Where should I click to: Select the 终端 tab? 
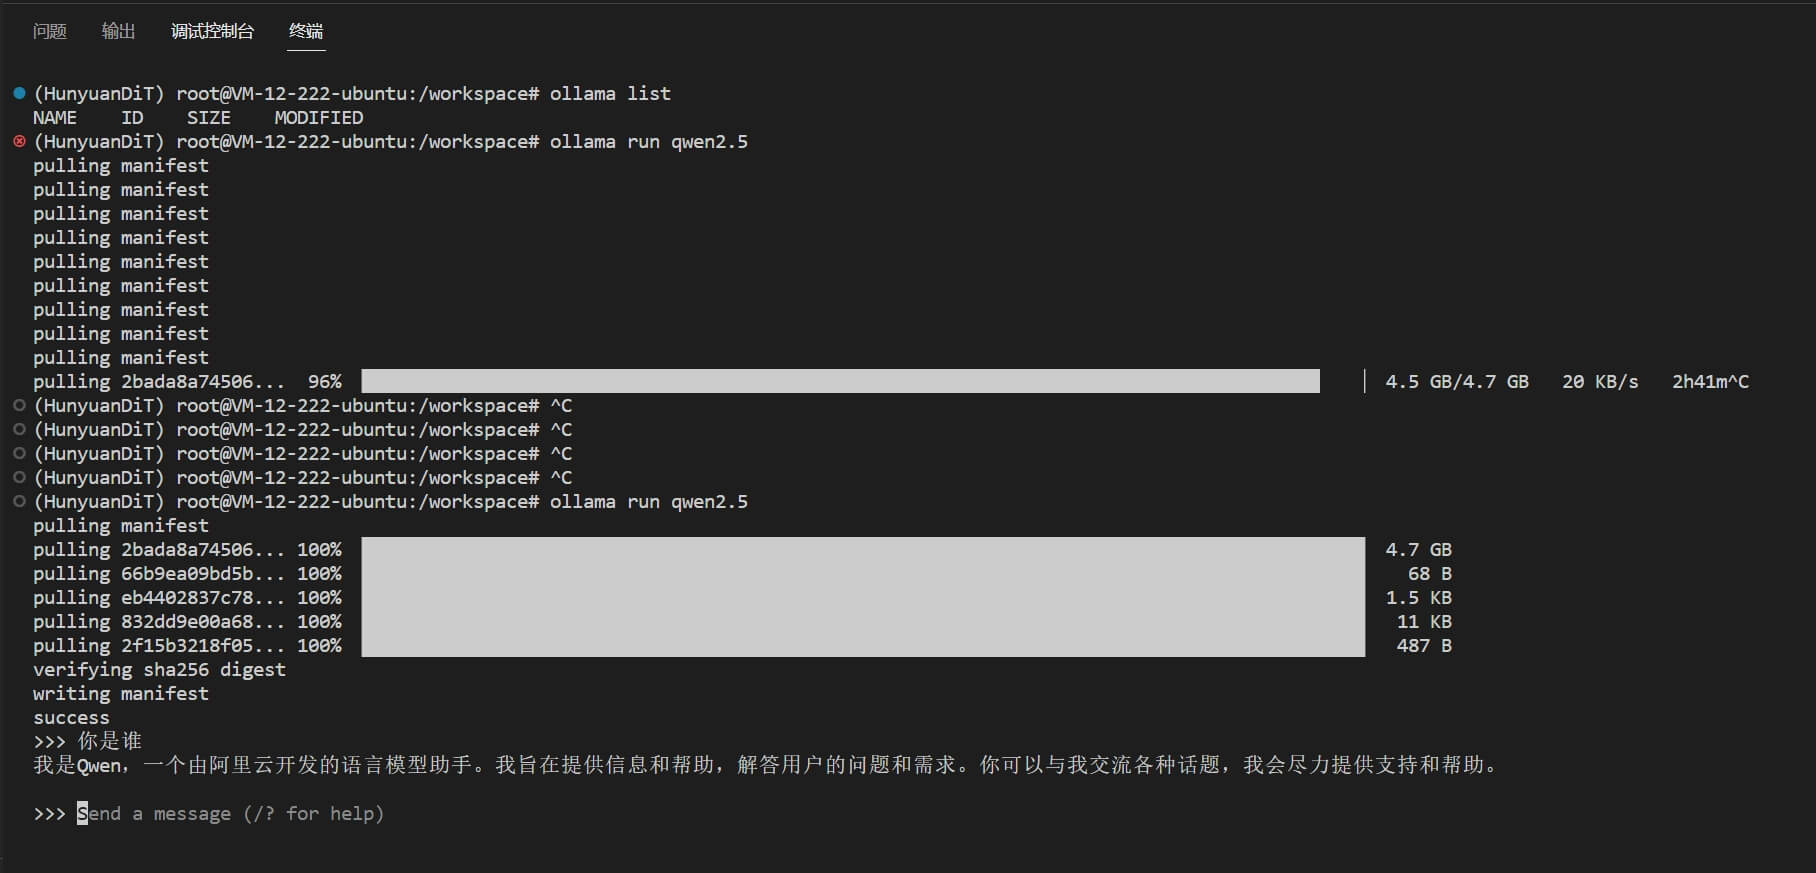click(x=305, y=31)
